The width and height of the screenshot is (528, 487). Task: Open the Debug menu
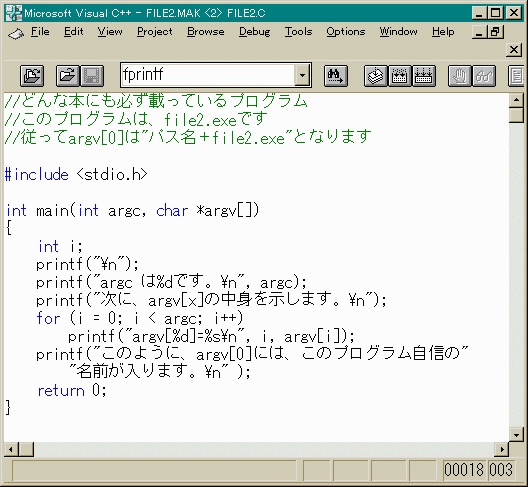[255, 32]
